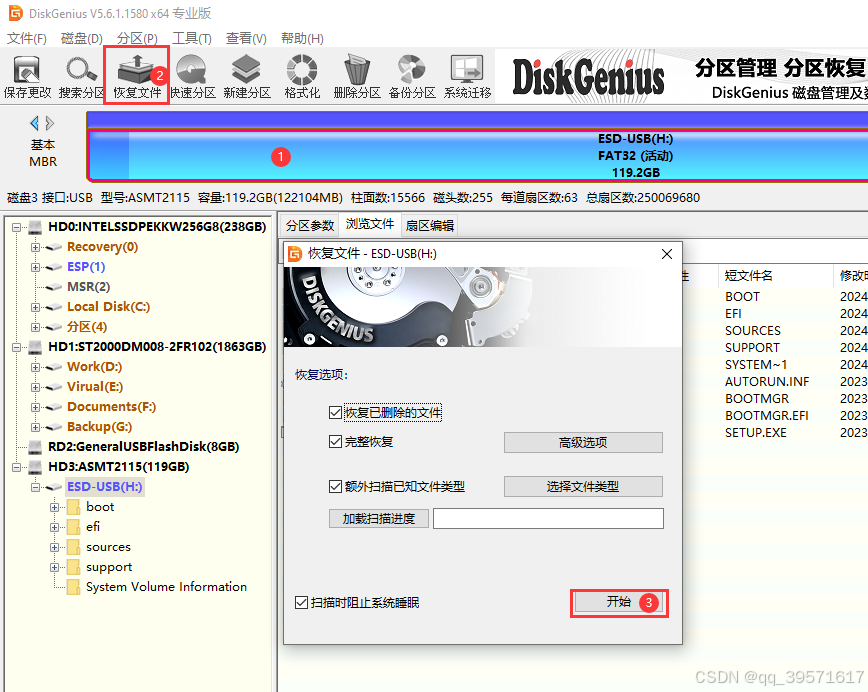Click the MSR(2) partition icon

tap(54, 287)
